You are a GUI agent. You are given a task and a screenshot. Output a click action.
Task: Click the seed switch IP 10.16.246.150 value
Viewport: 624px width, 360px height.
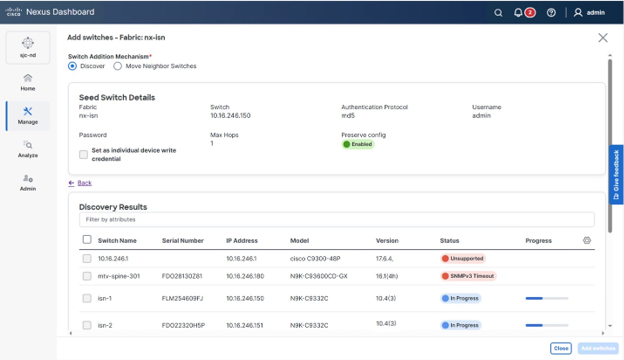coord(230,116)
